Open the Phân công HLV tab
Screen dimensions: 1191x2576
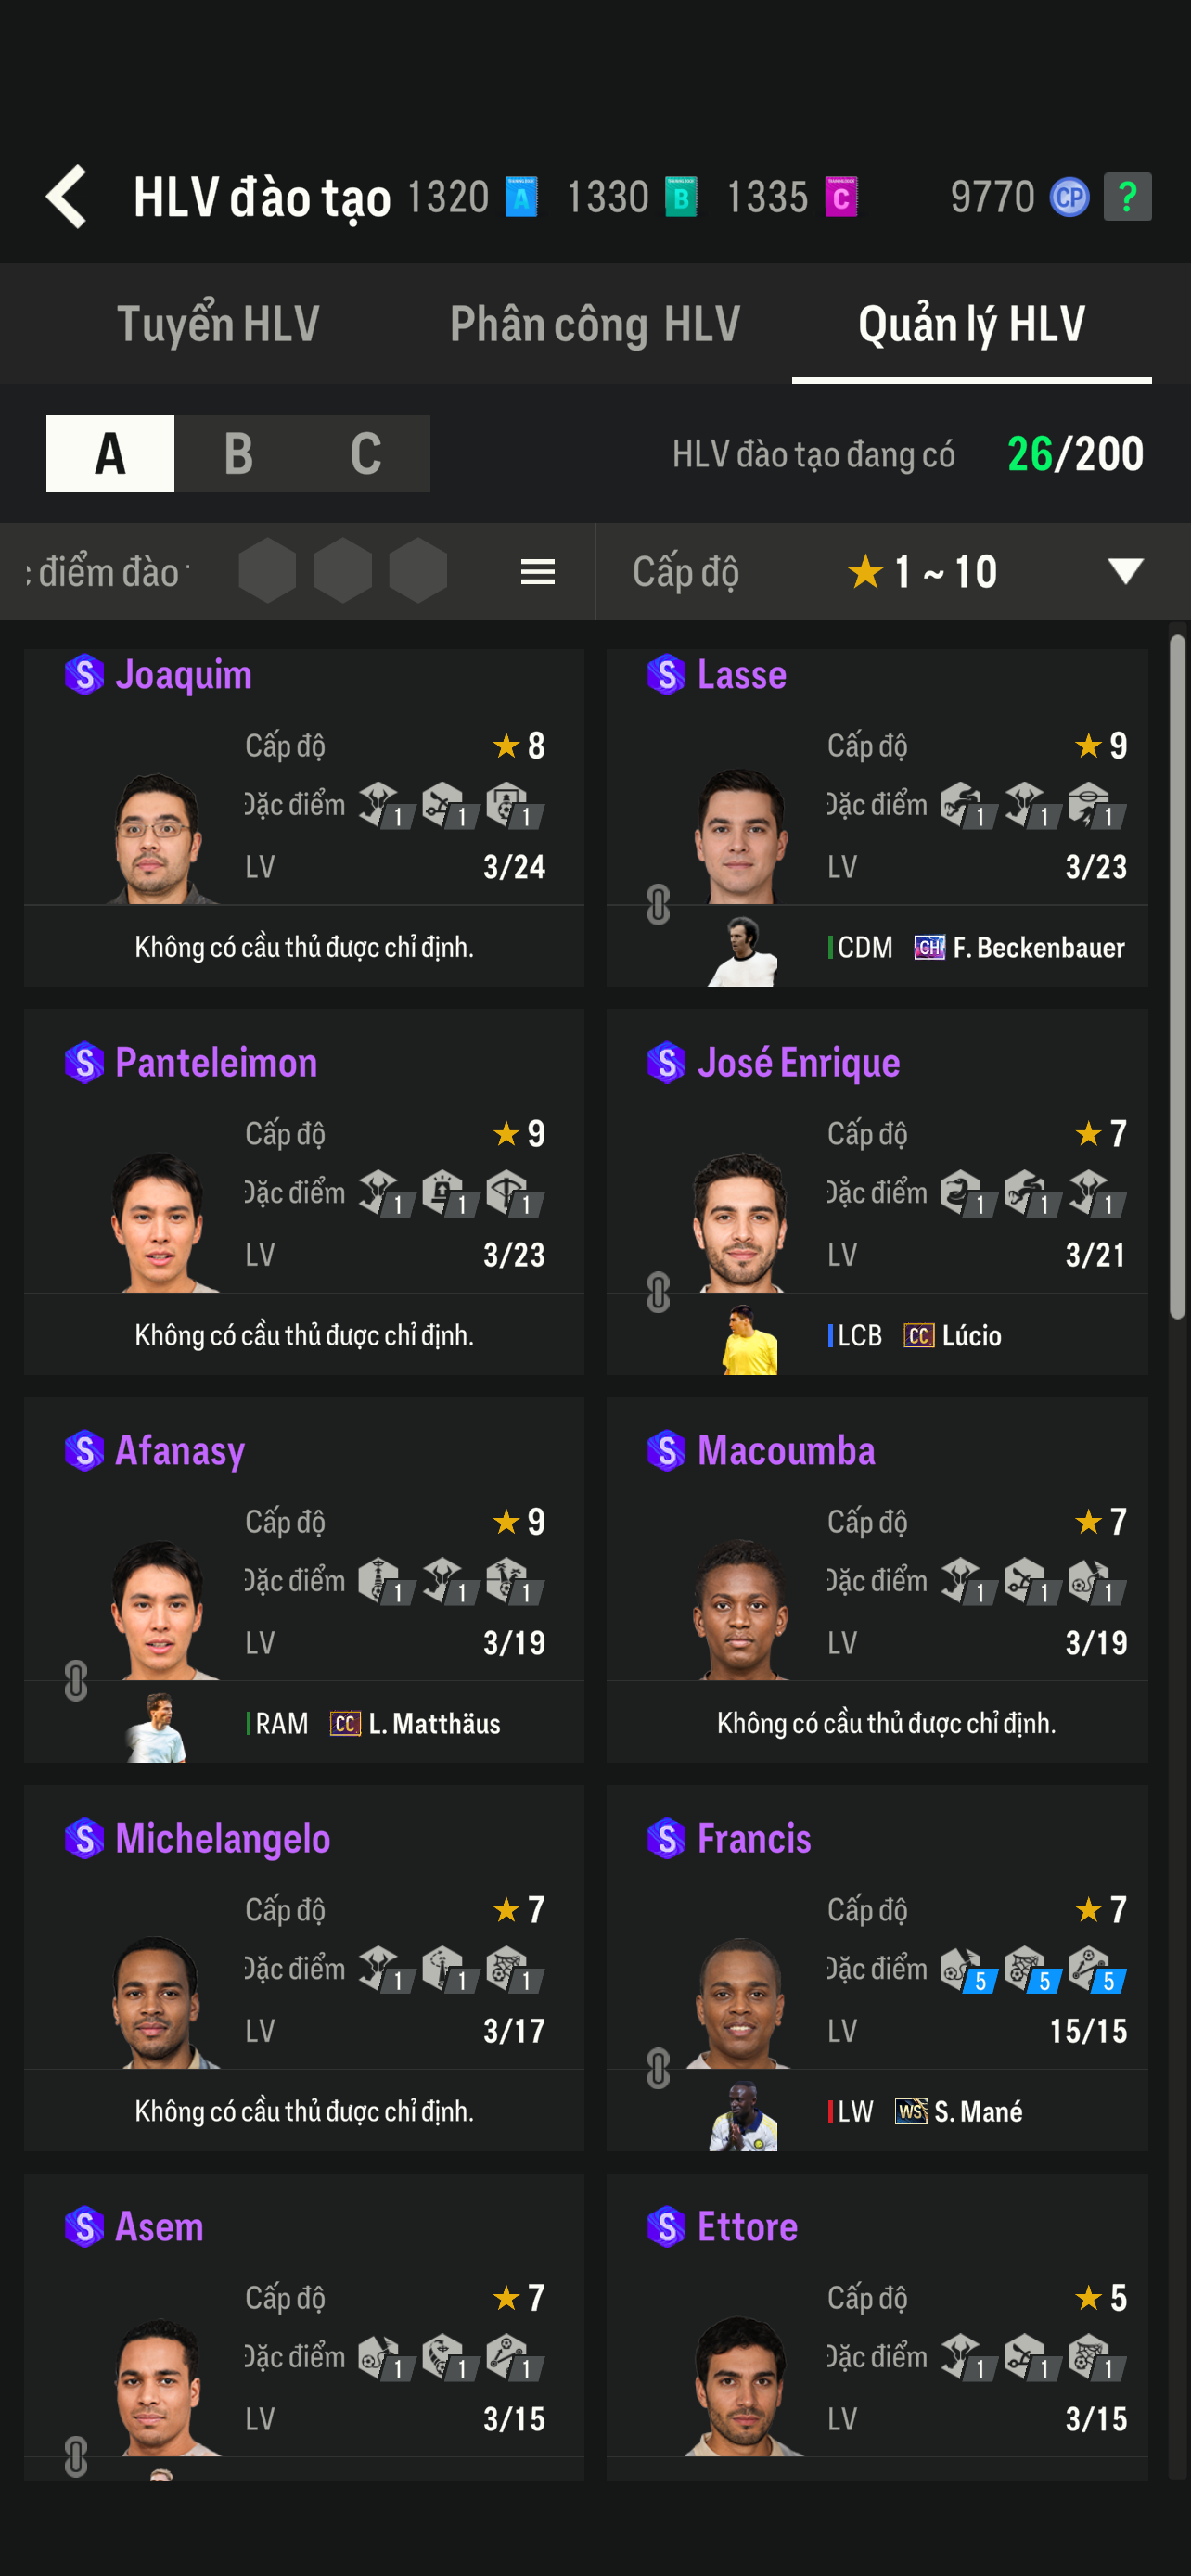[595, 324]
